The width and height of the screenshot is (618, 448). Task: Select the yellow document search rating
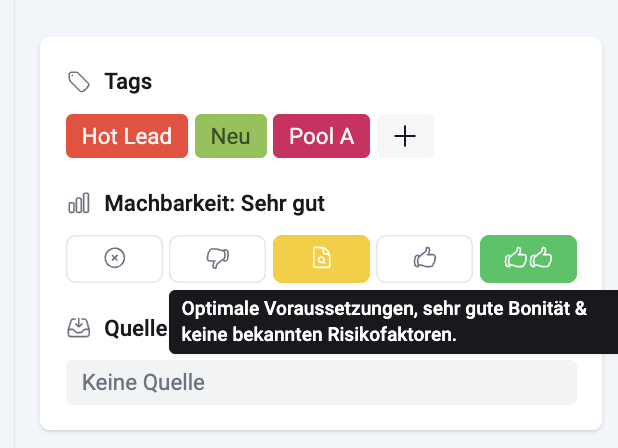pyautogui.click(x=321, y=259)
